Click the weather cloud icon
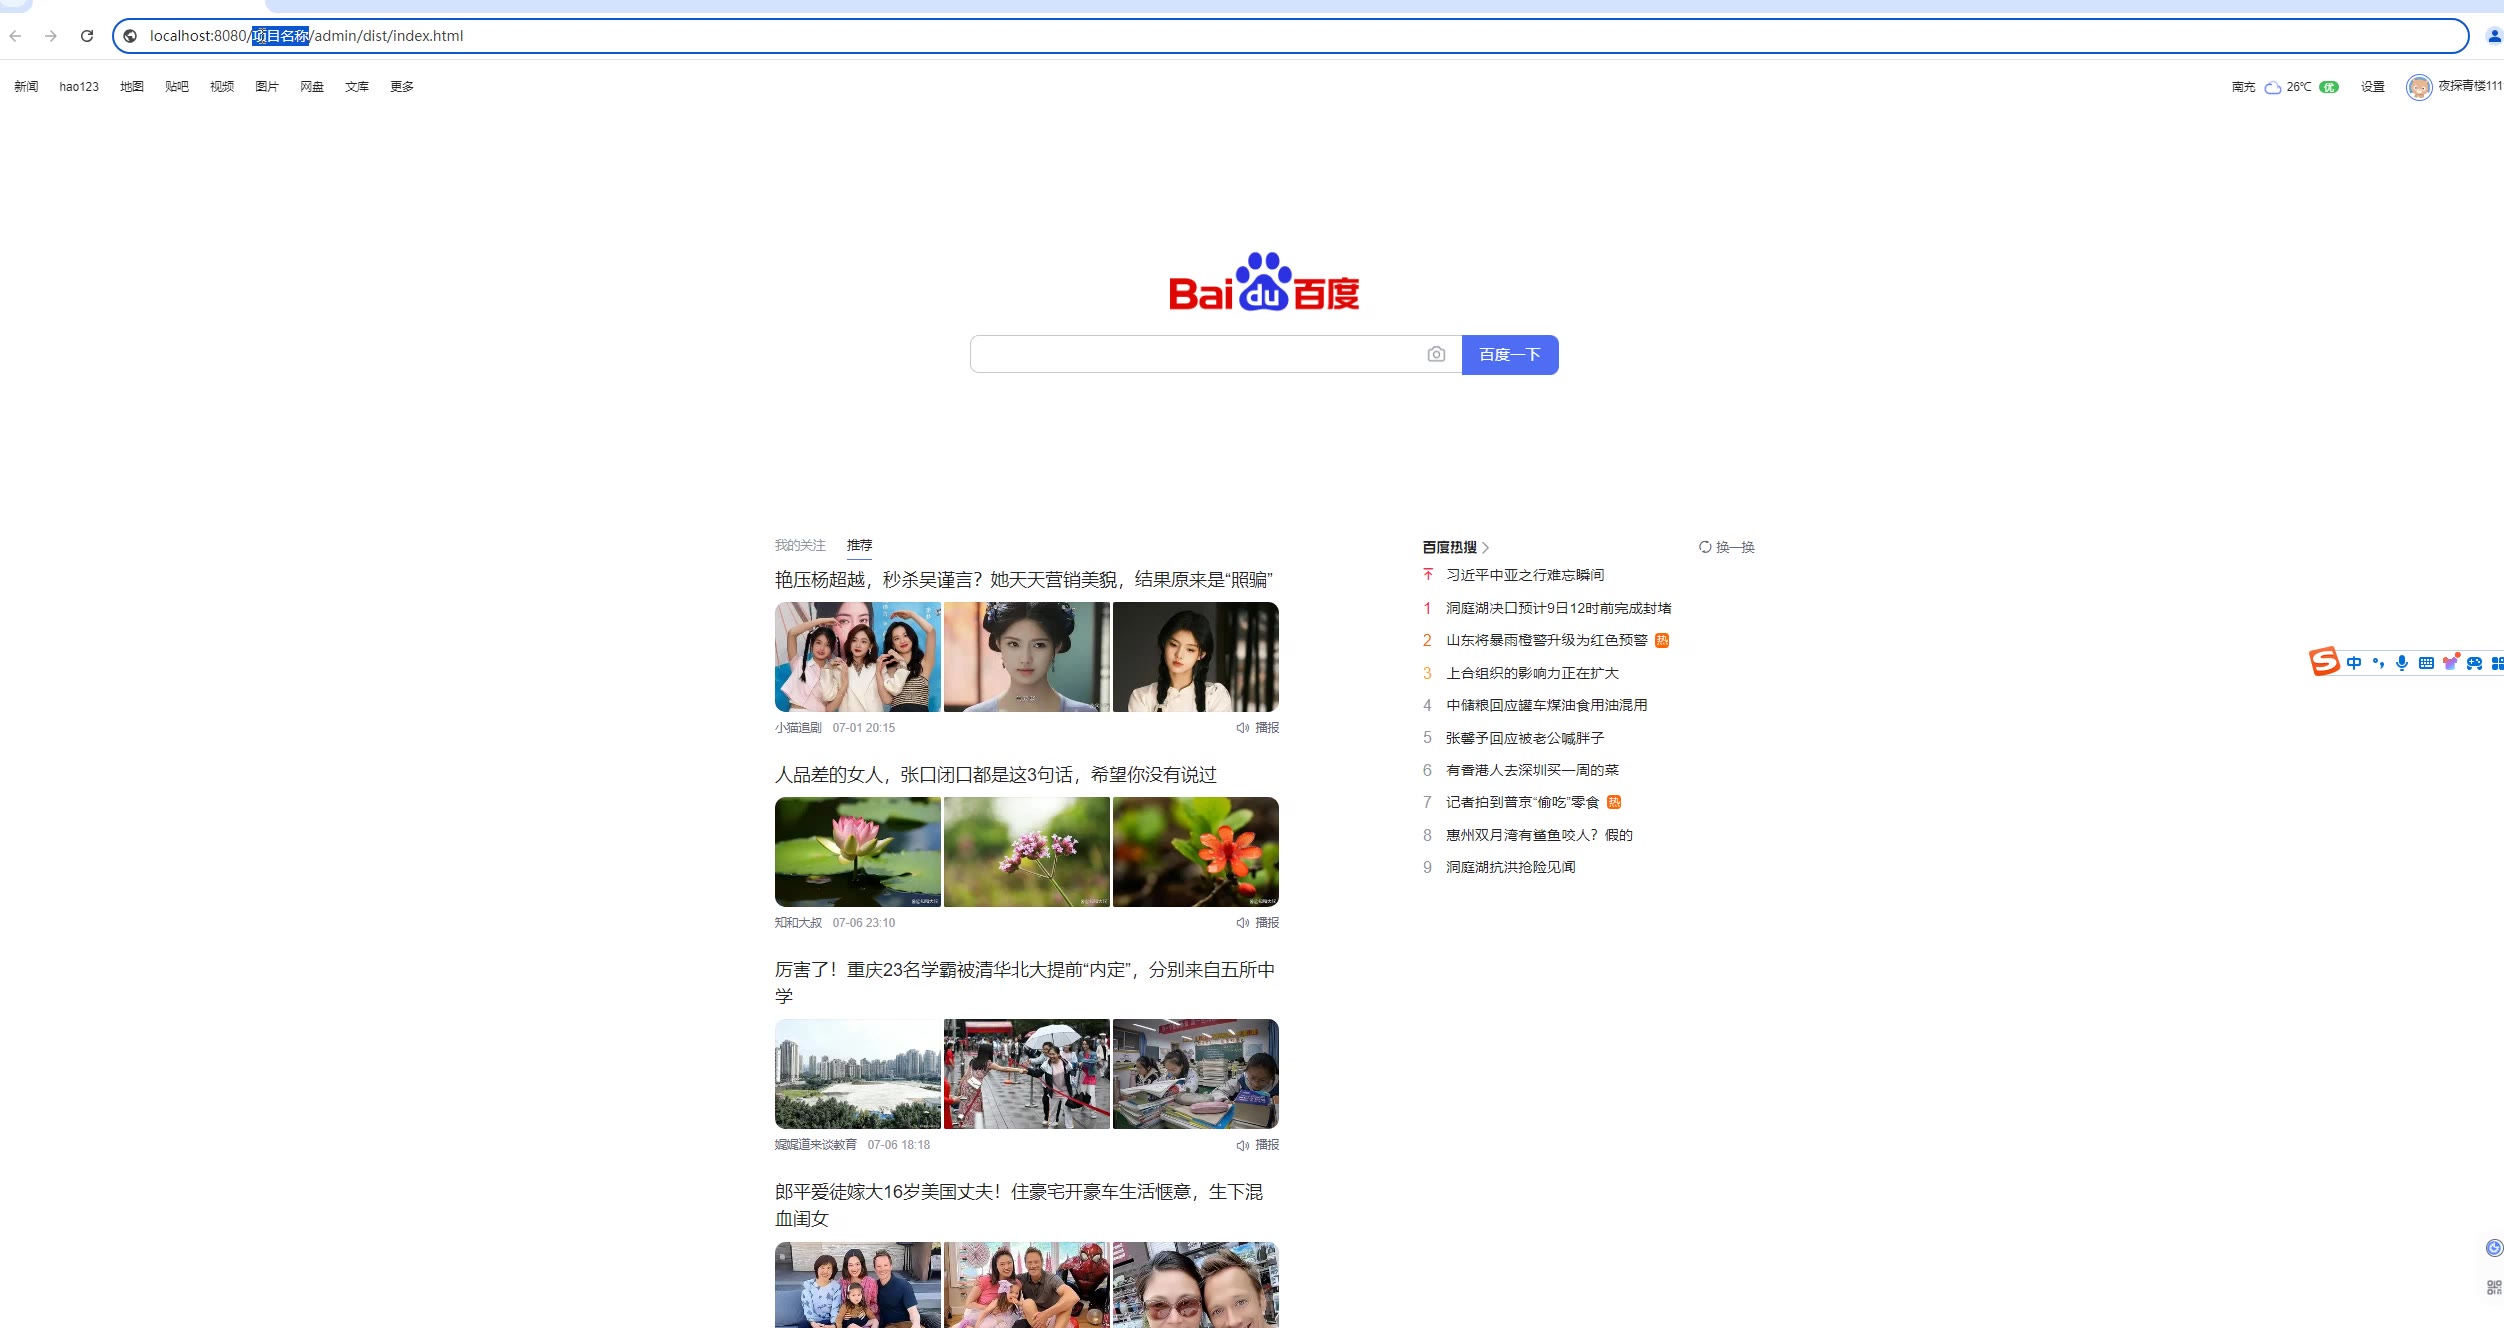The height and width of the screenshot is (1328, 2504). (x=2272, y=87)
